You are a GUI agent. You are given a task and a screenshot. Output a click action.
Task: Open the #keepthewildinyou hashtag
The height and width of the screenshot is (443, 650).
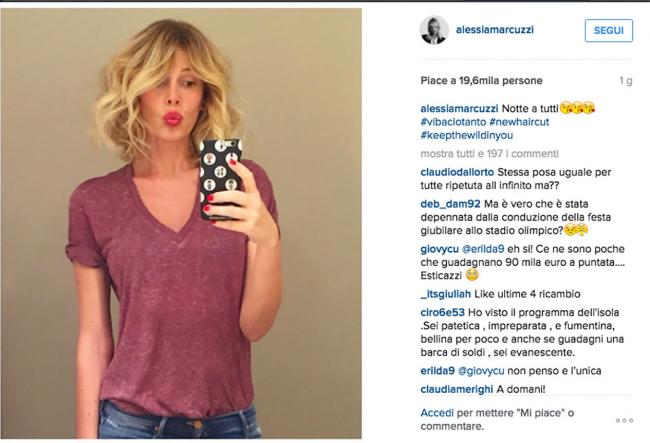[x=466, y=135]
